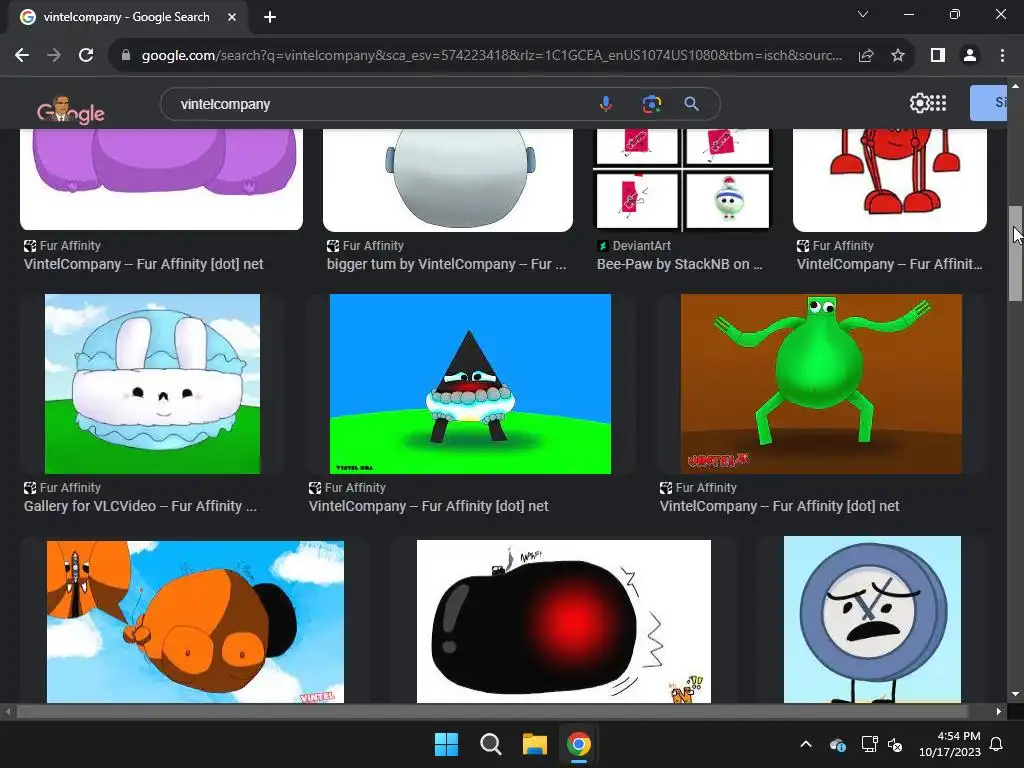This screenshot has height=768, width=1024.
Task: Click the lock icon in address bar
Action: tap(126, 56)
